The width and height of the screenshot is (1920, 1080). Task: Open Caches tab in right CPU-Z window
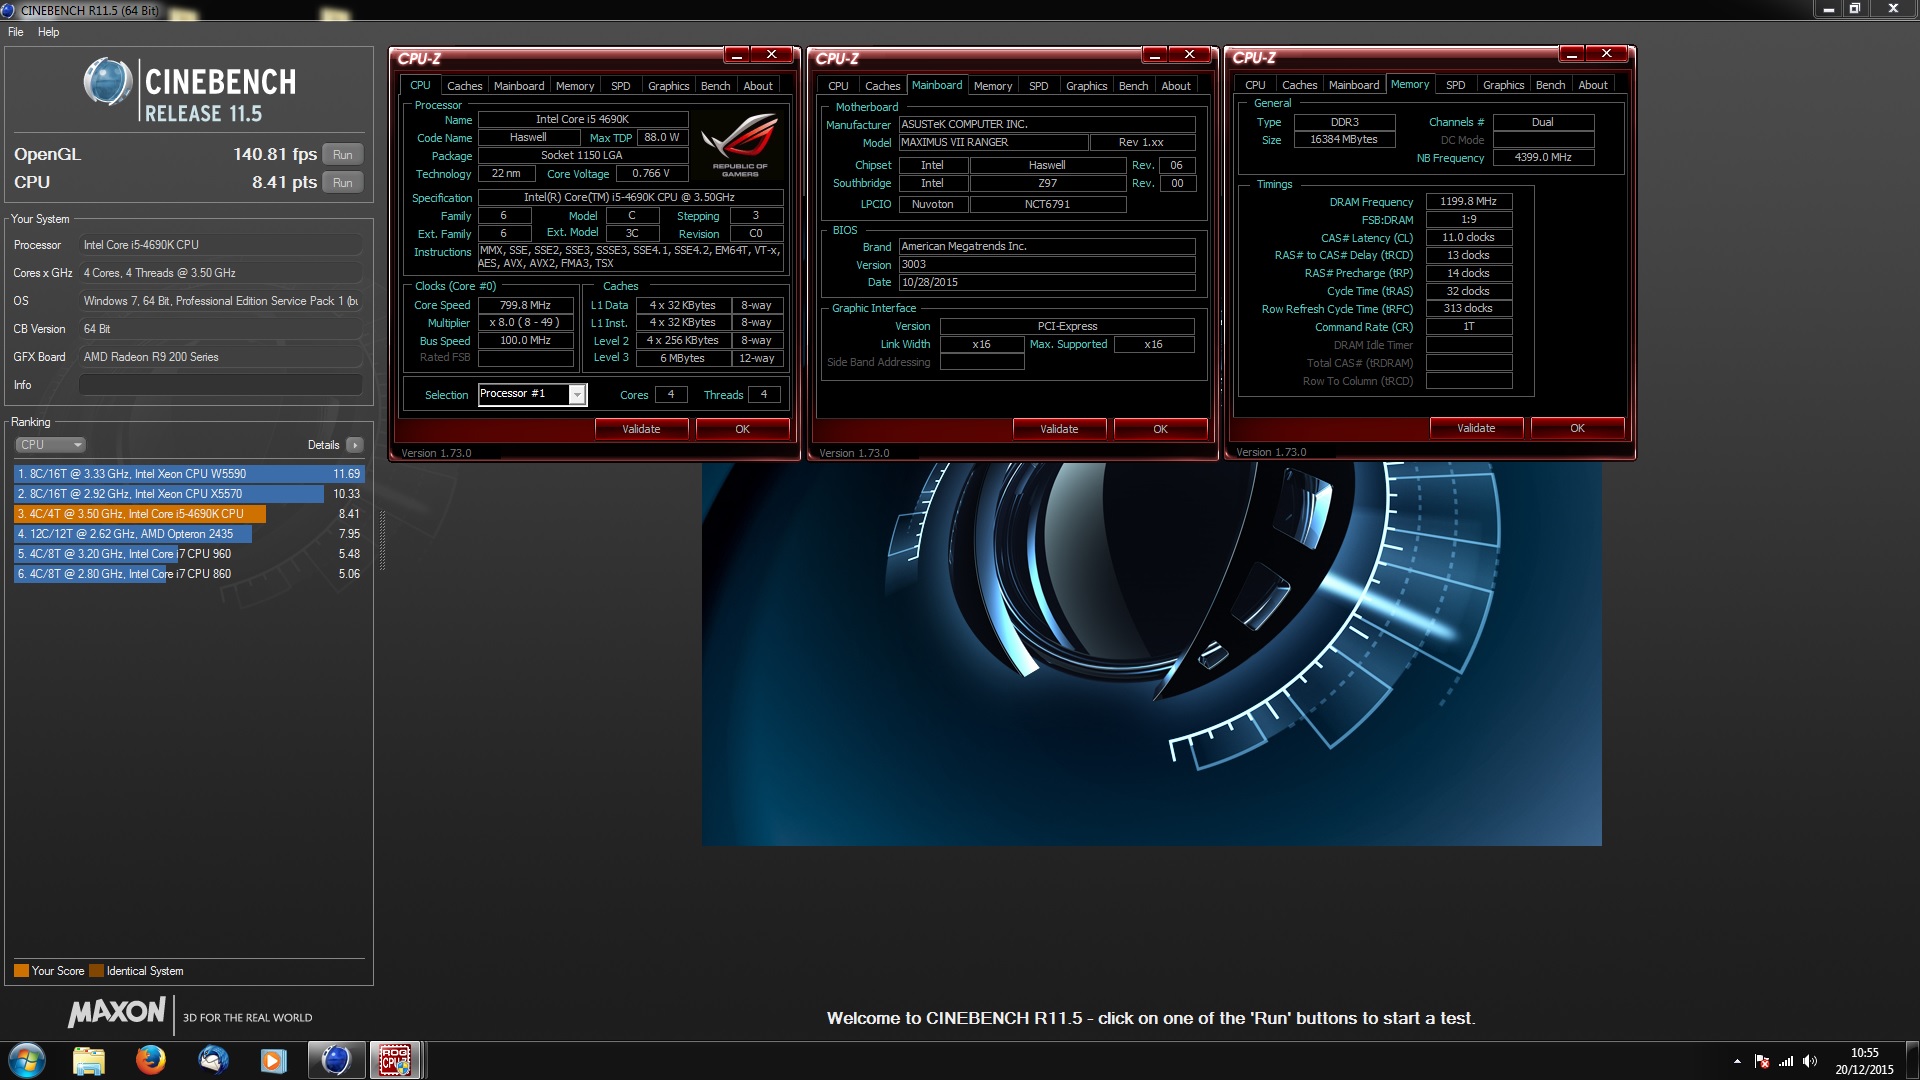click(x=1299, y=85)
